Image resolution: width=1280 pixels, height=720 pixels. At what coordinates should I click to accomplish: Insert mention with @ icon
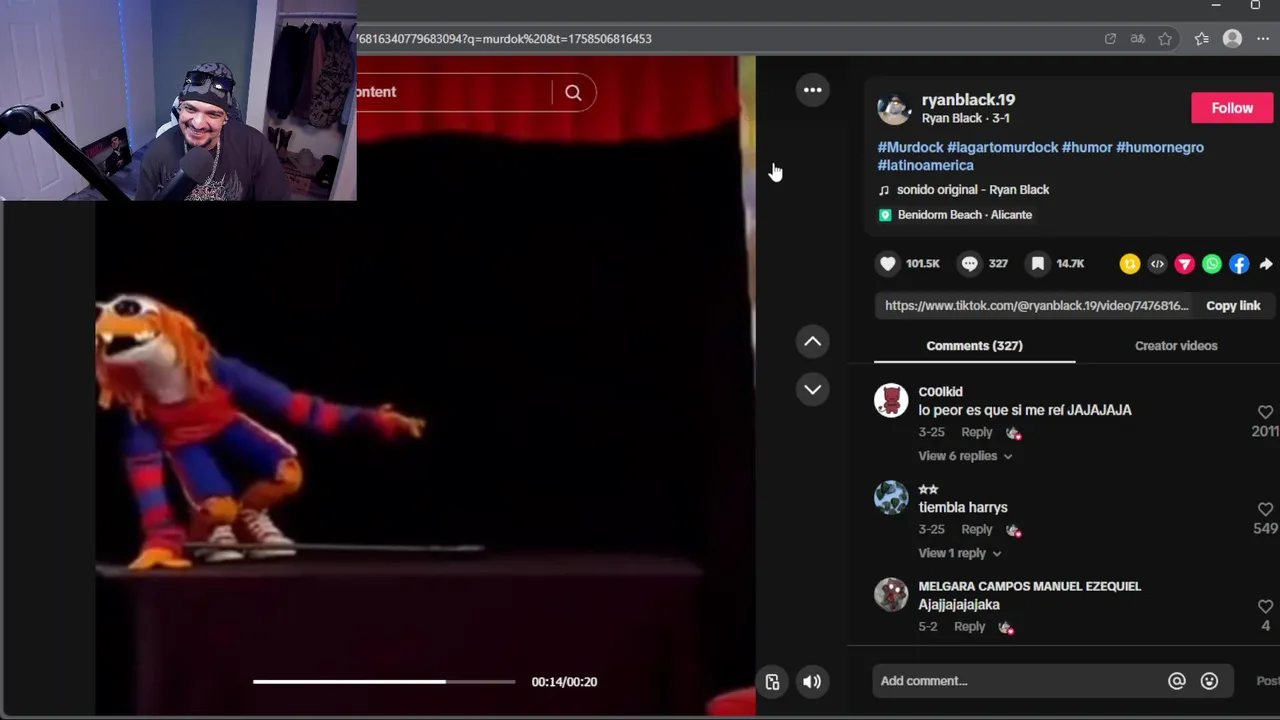click(x=1177, y=681)
